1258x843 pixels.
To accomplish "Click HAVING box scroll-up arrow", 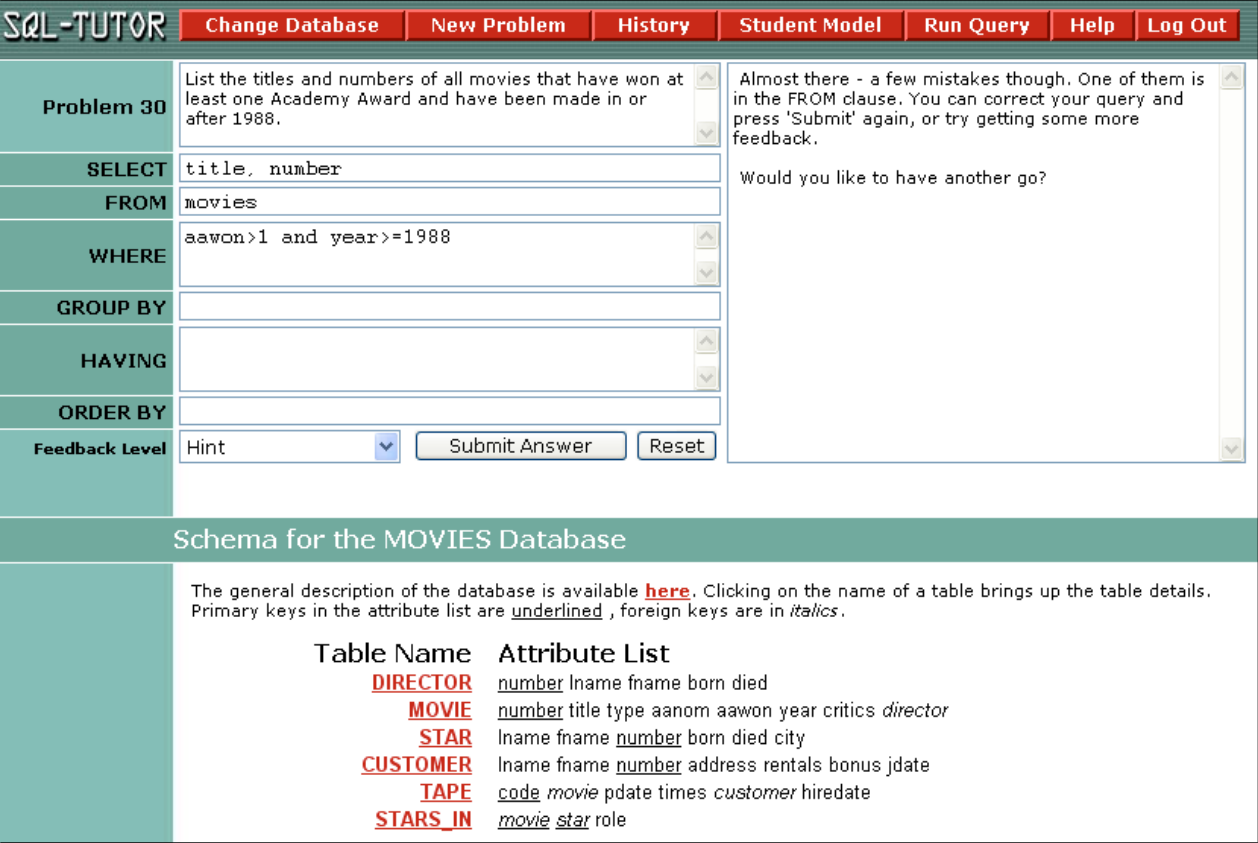I will point(707,342).
